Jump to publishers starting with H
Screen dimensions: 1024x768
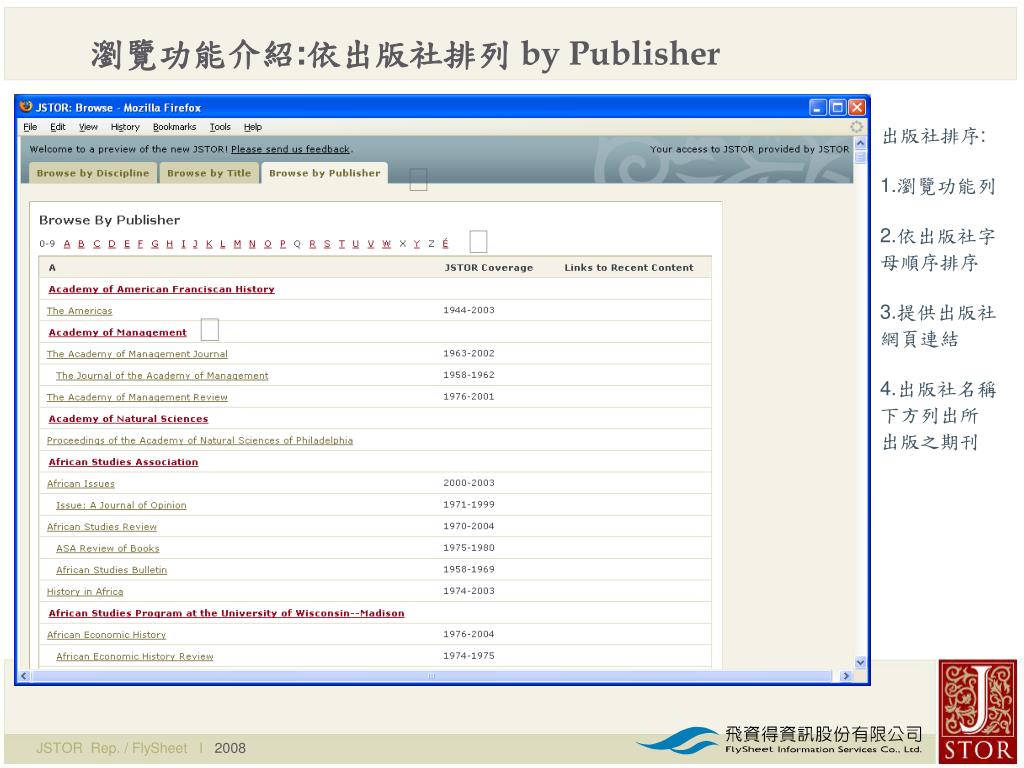tap(170, 244)
